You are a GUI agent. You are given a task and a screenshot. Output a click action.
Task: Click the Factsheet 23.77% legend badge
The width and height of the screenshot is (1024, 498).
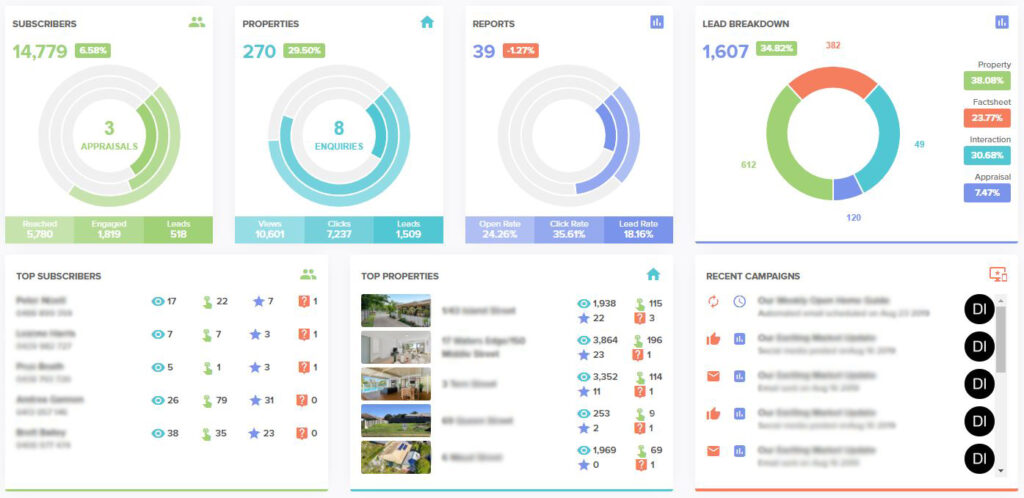click(987, 118)
